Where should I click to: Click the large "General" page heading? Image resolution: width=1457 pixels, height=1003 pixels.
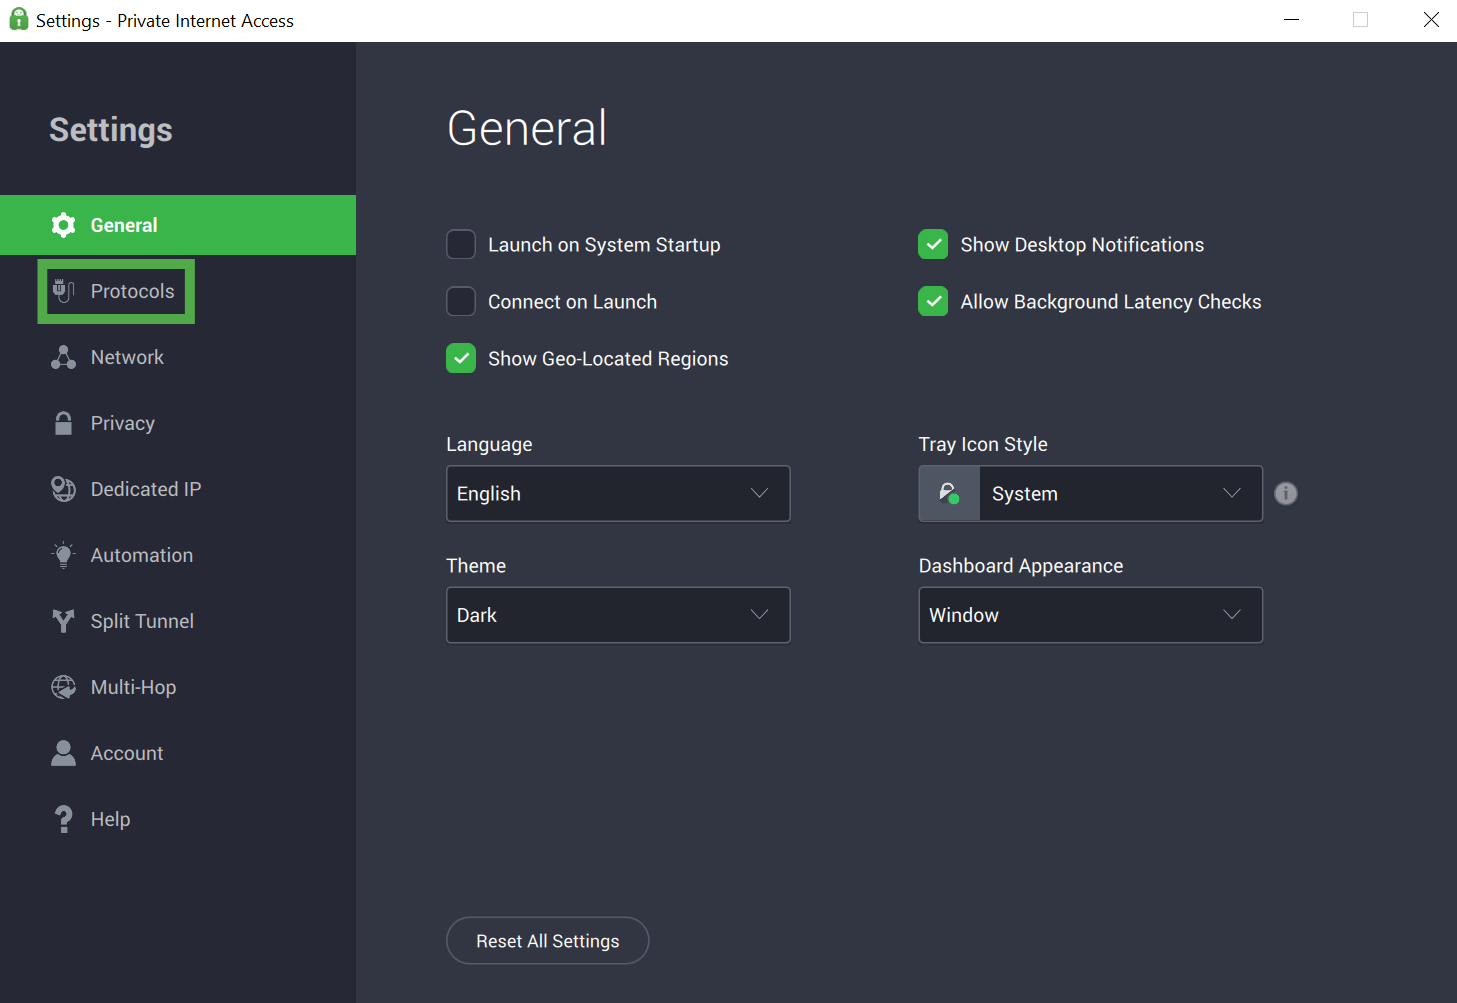527,128
